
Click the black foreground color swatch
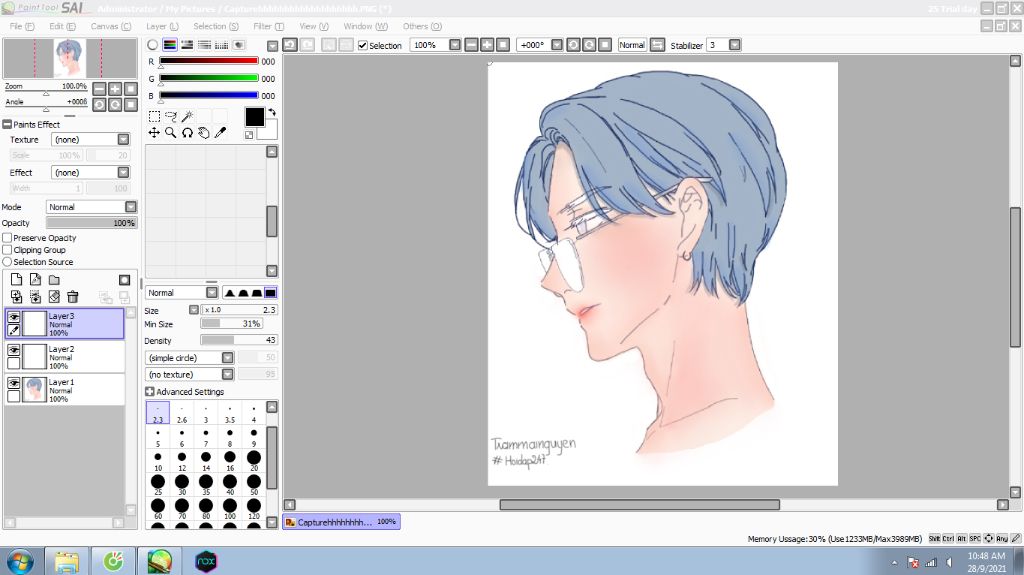point(254,117)
